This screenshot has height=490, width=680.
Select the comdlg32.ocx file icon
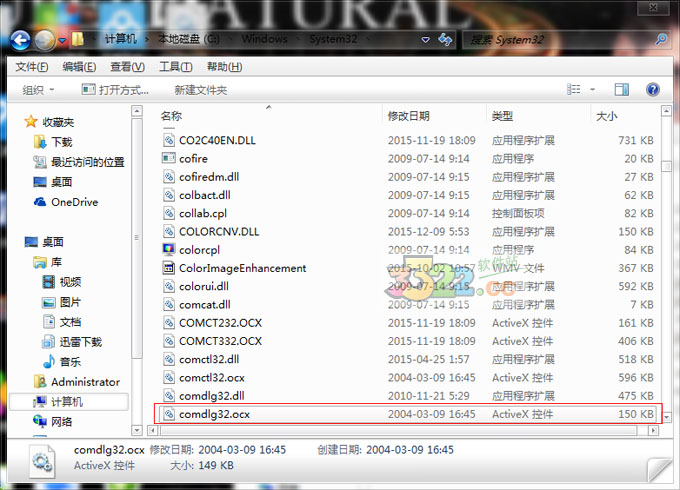(x=169, y=414)
